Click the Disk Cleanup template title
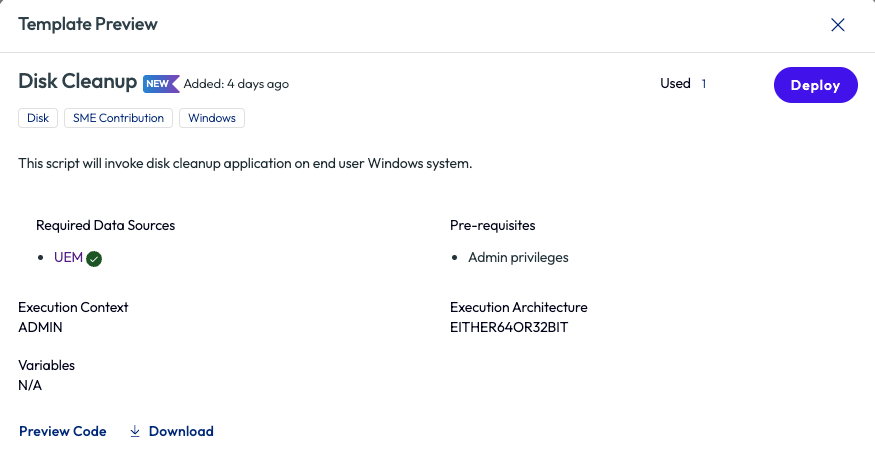The image size is (875, 469). coord(78,82)
